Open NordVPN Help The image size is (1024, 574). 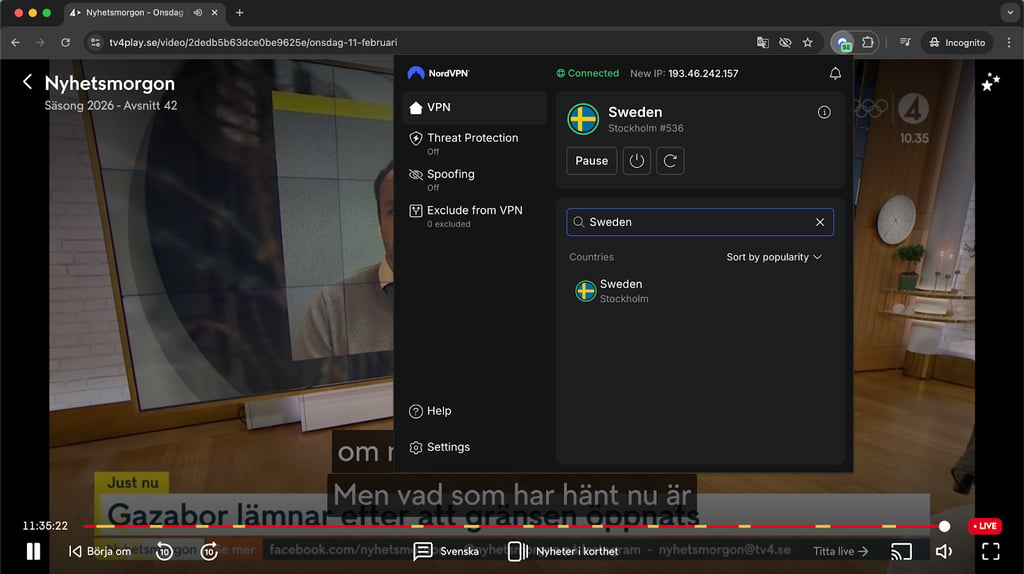pos(430,411)
